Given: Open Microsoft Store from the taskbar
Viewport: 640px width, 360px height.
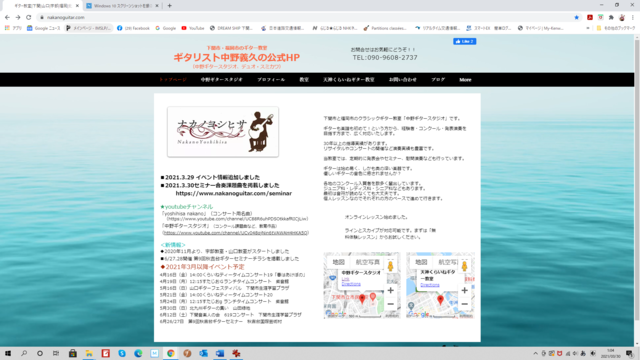Looking at the screenshot, I should coord(73,353).
